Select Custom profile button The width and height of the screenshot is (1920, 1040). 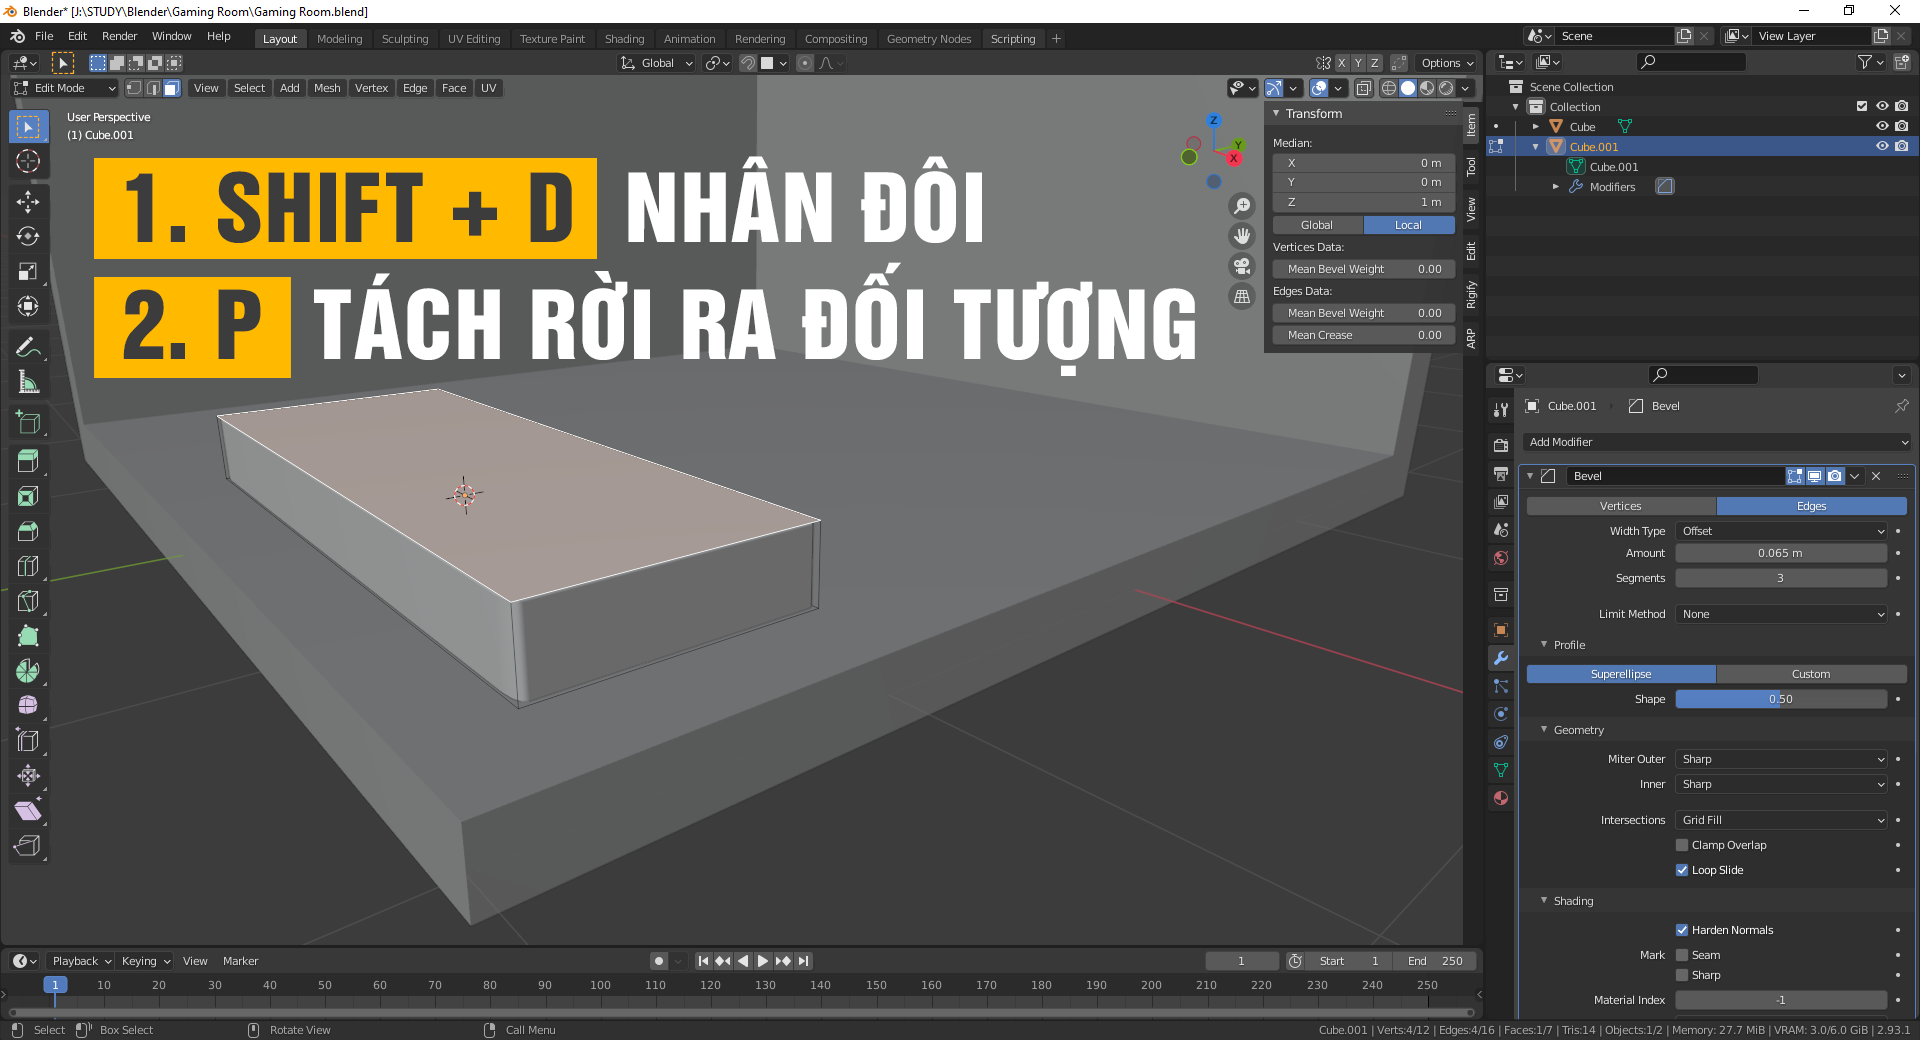(1811, 674)
